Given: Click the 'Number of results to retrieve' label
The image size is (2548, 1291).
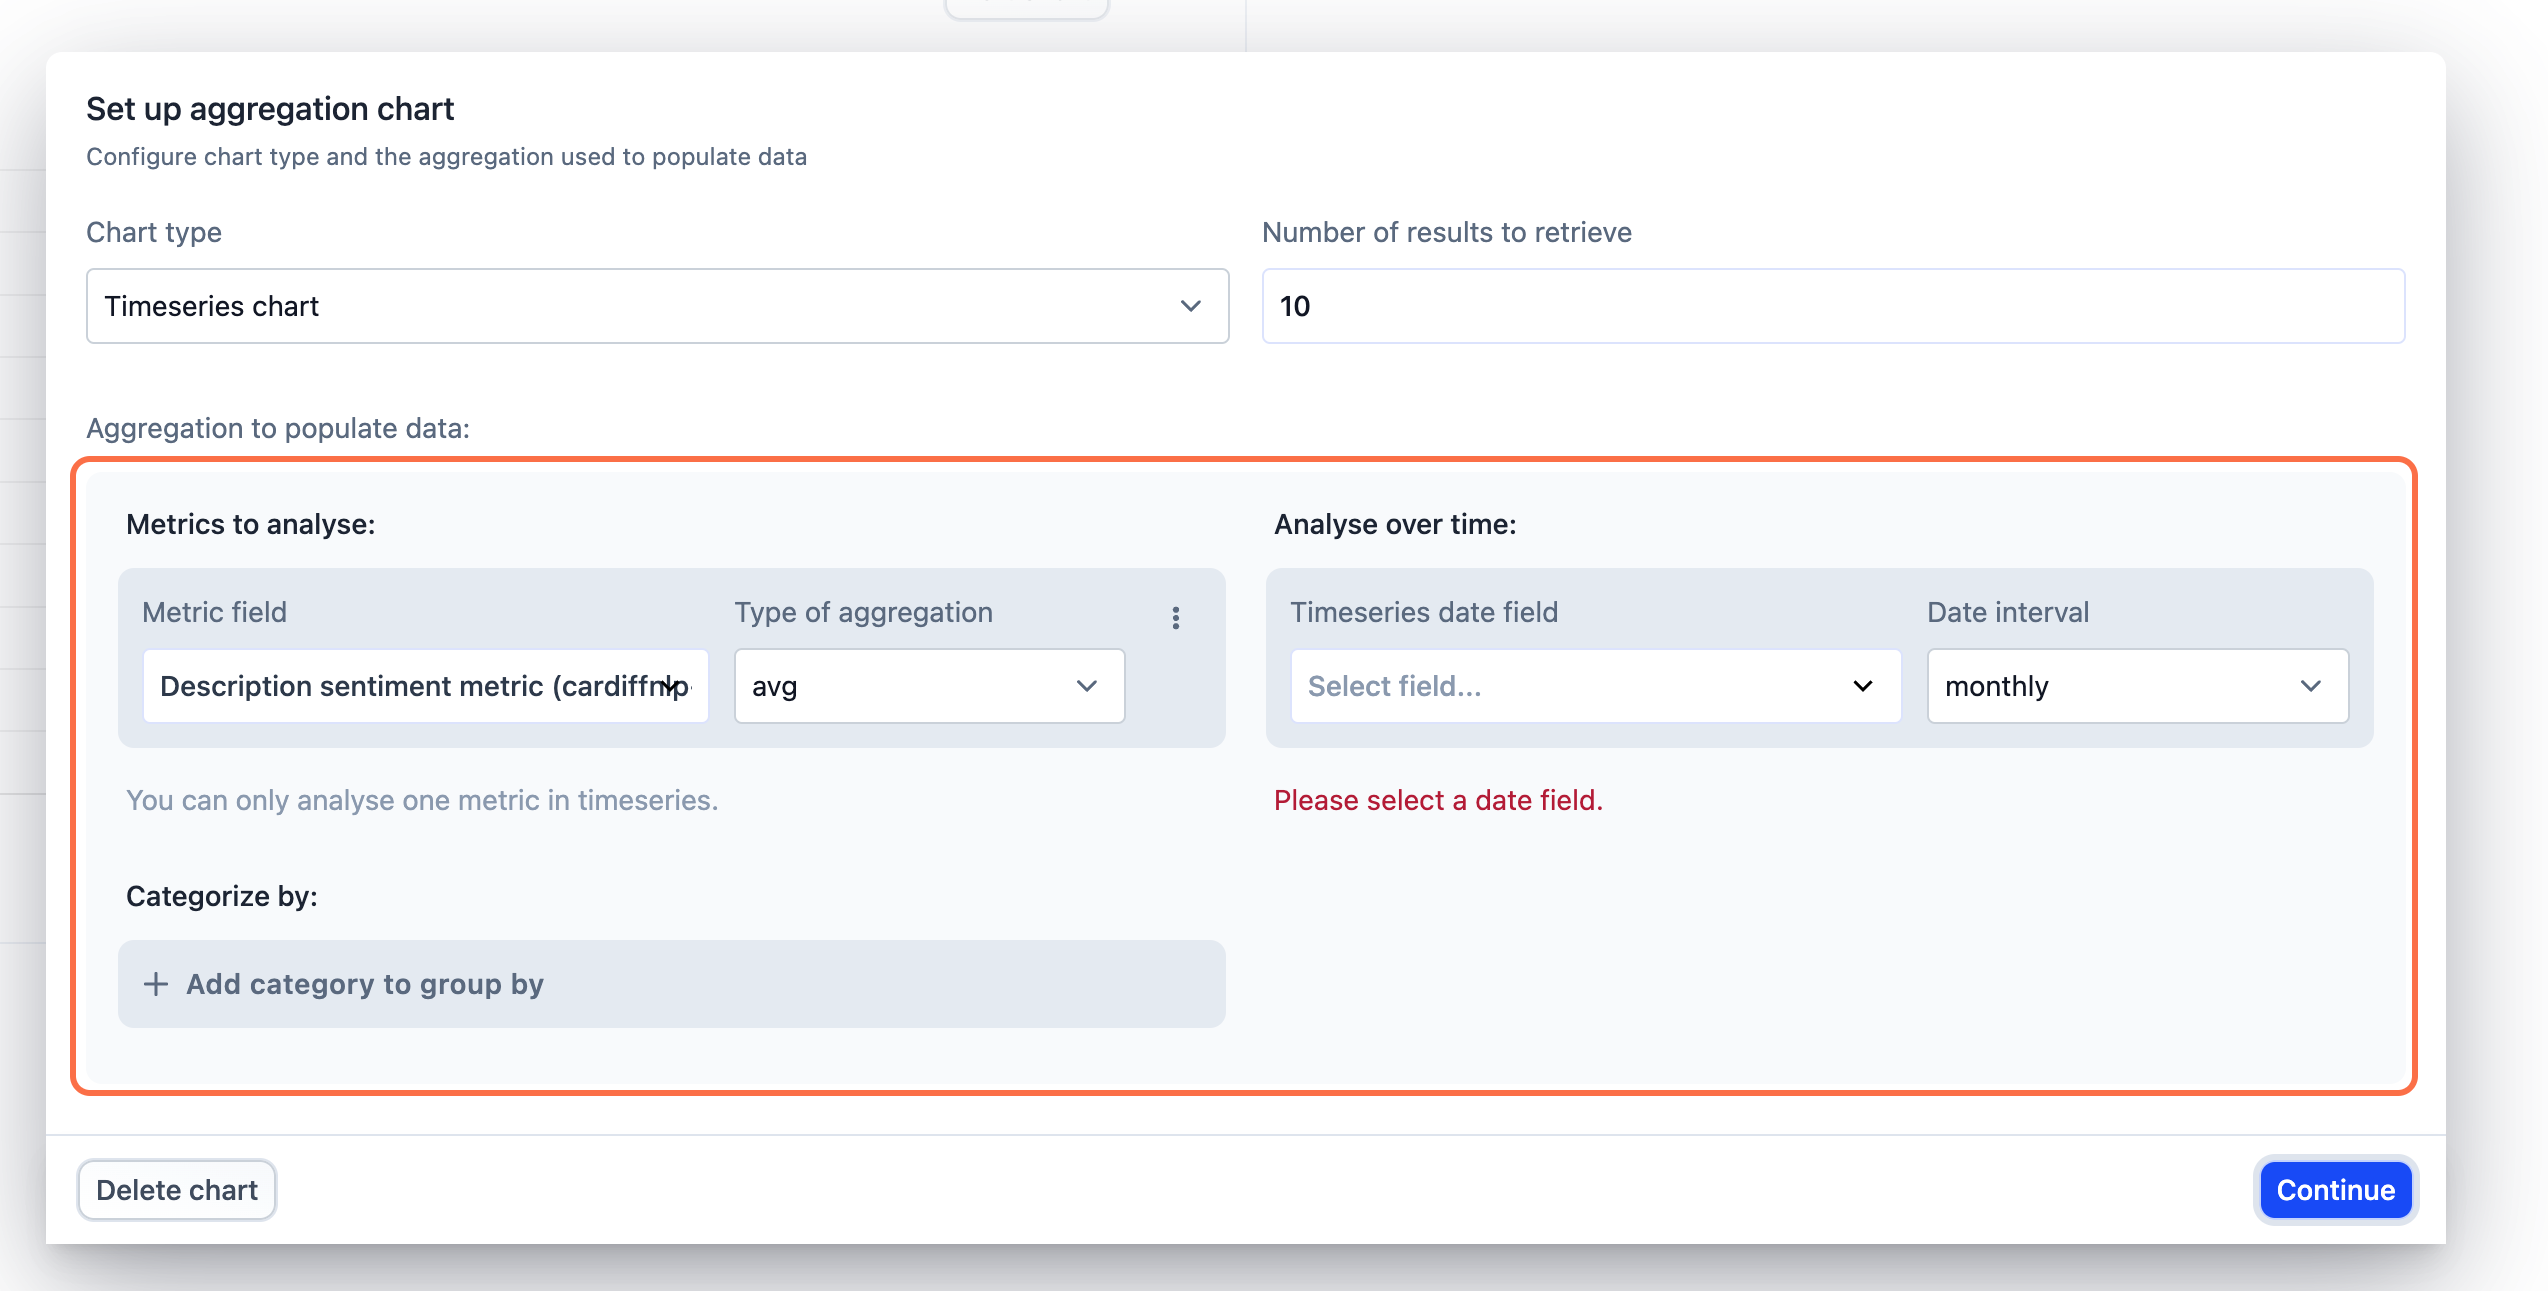Looking at the screenshot, I should pyautogui.click(x=1446, y=232).
